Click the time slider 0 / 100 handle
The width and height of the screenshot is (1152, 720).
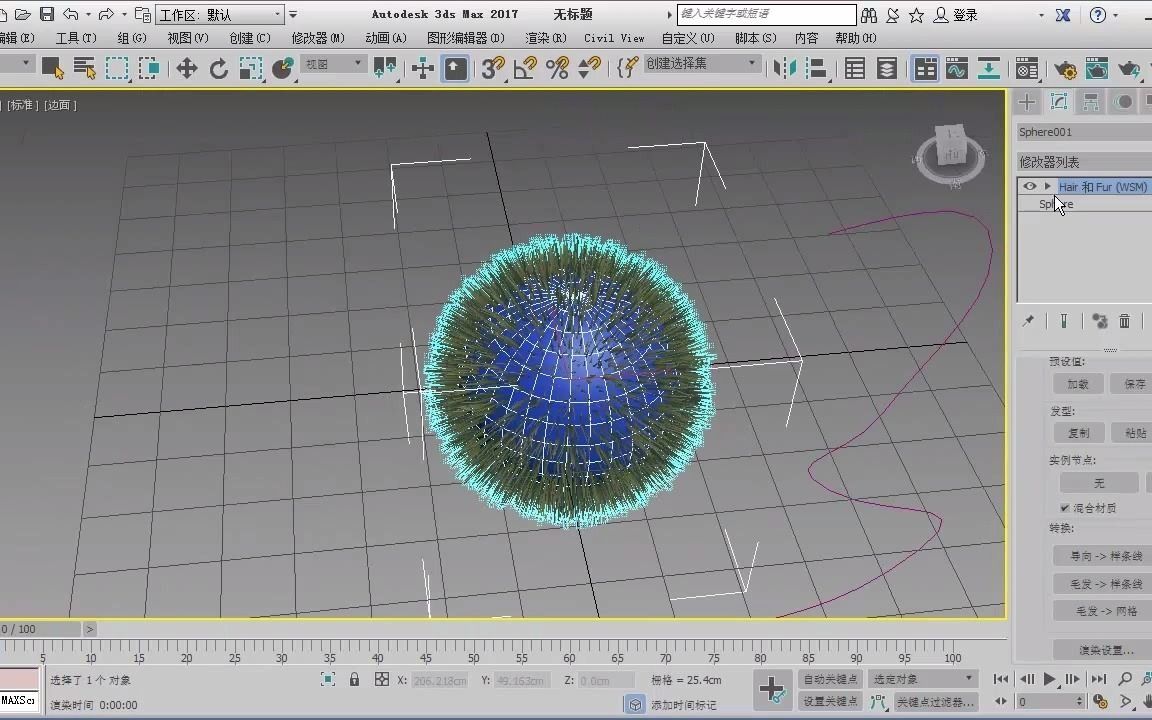pyautogui.click(x=40, y=629)
